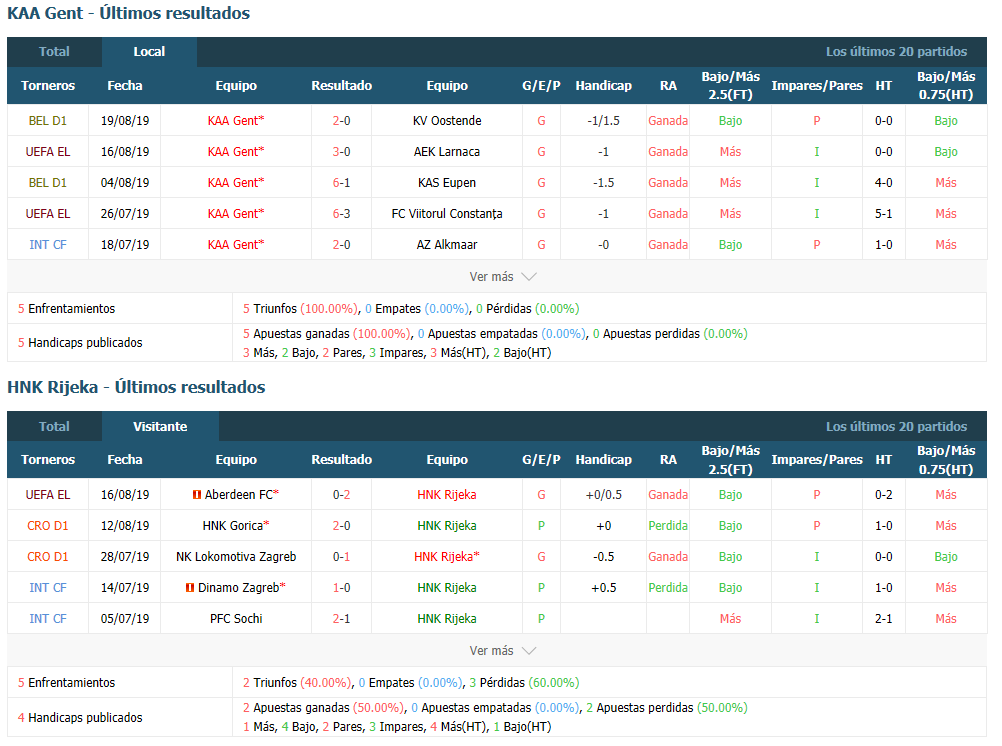Click the G/E/P header in the HNK Rijeka table
Image resolution: width=1002 pixels, height=746 pixels.
[x=541, y=460]
